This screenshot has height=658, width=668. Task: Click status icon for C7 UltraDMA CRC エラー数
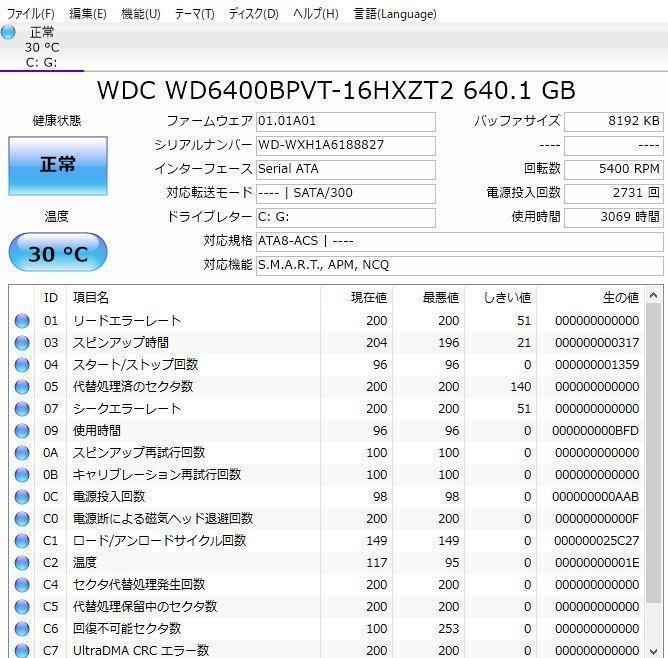pos(22,651)
